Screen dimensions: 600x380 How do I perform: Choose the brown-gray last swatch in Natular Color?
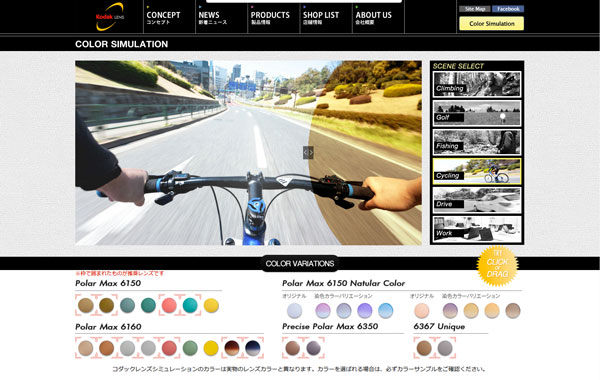pos(513,310)
